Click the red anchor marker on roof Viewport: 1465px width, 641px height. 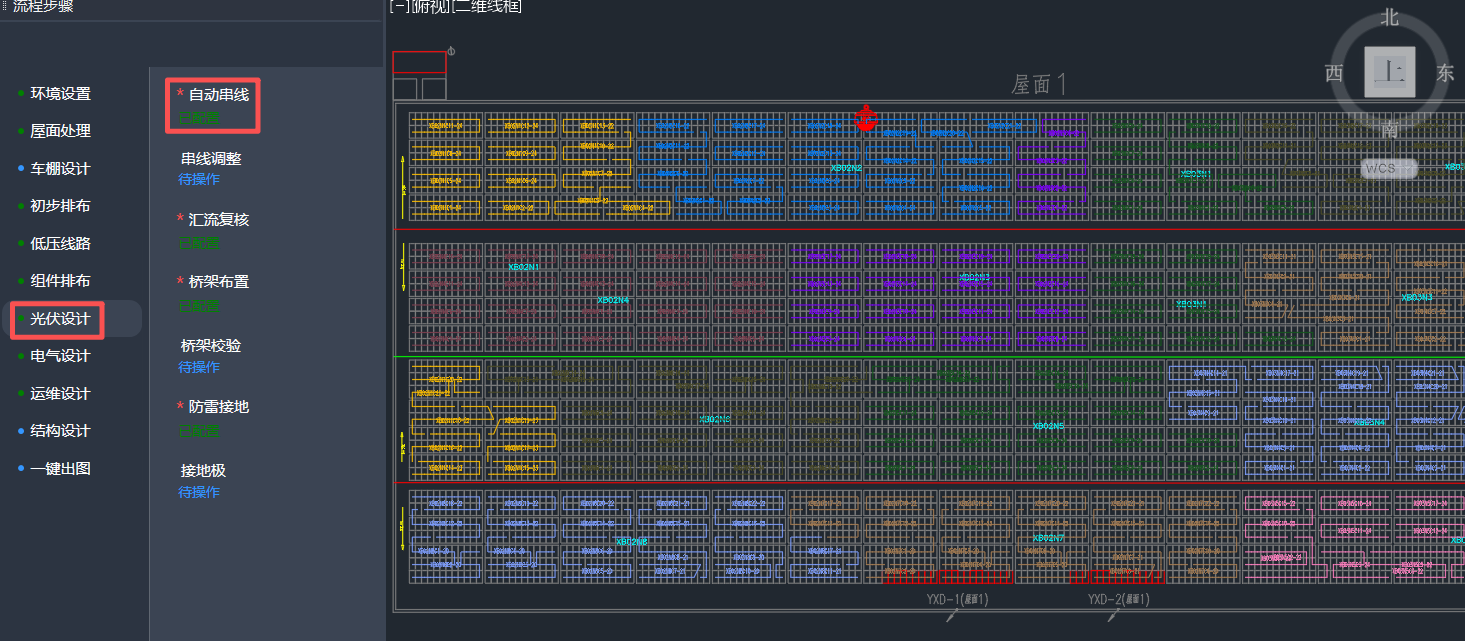[x=866, y=120]
